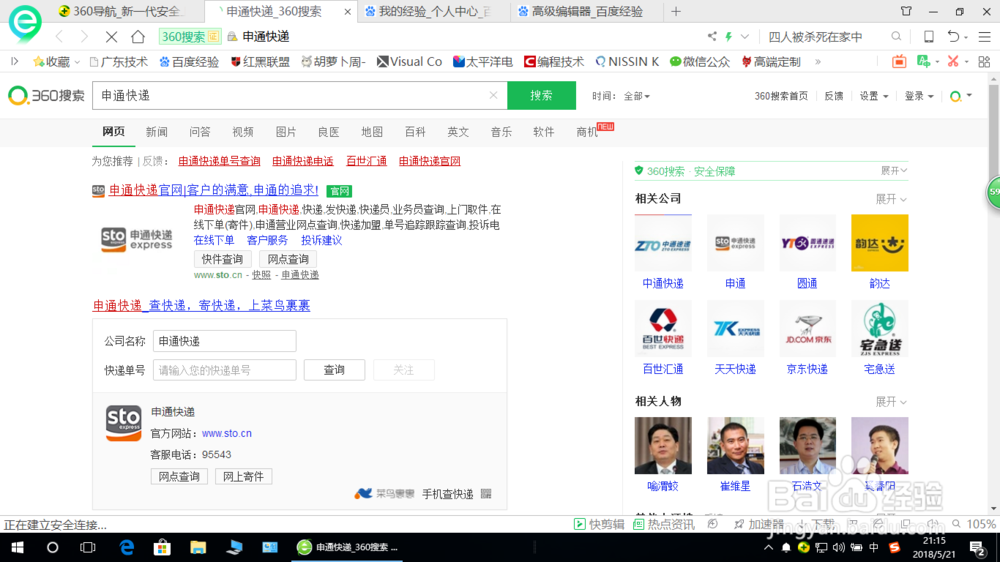1000x562 pixels.
Task: Click the forward navigation arrow
Action: 84,37
